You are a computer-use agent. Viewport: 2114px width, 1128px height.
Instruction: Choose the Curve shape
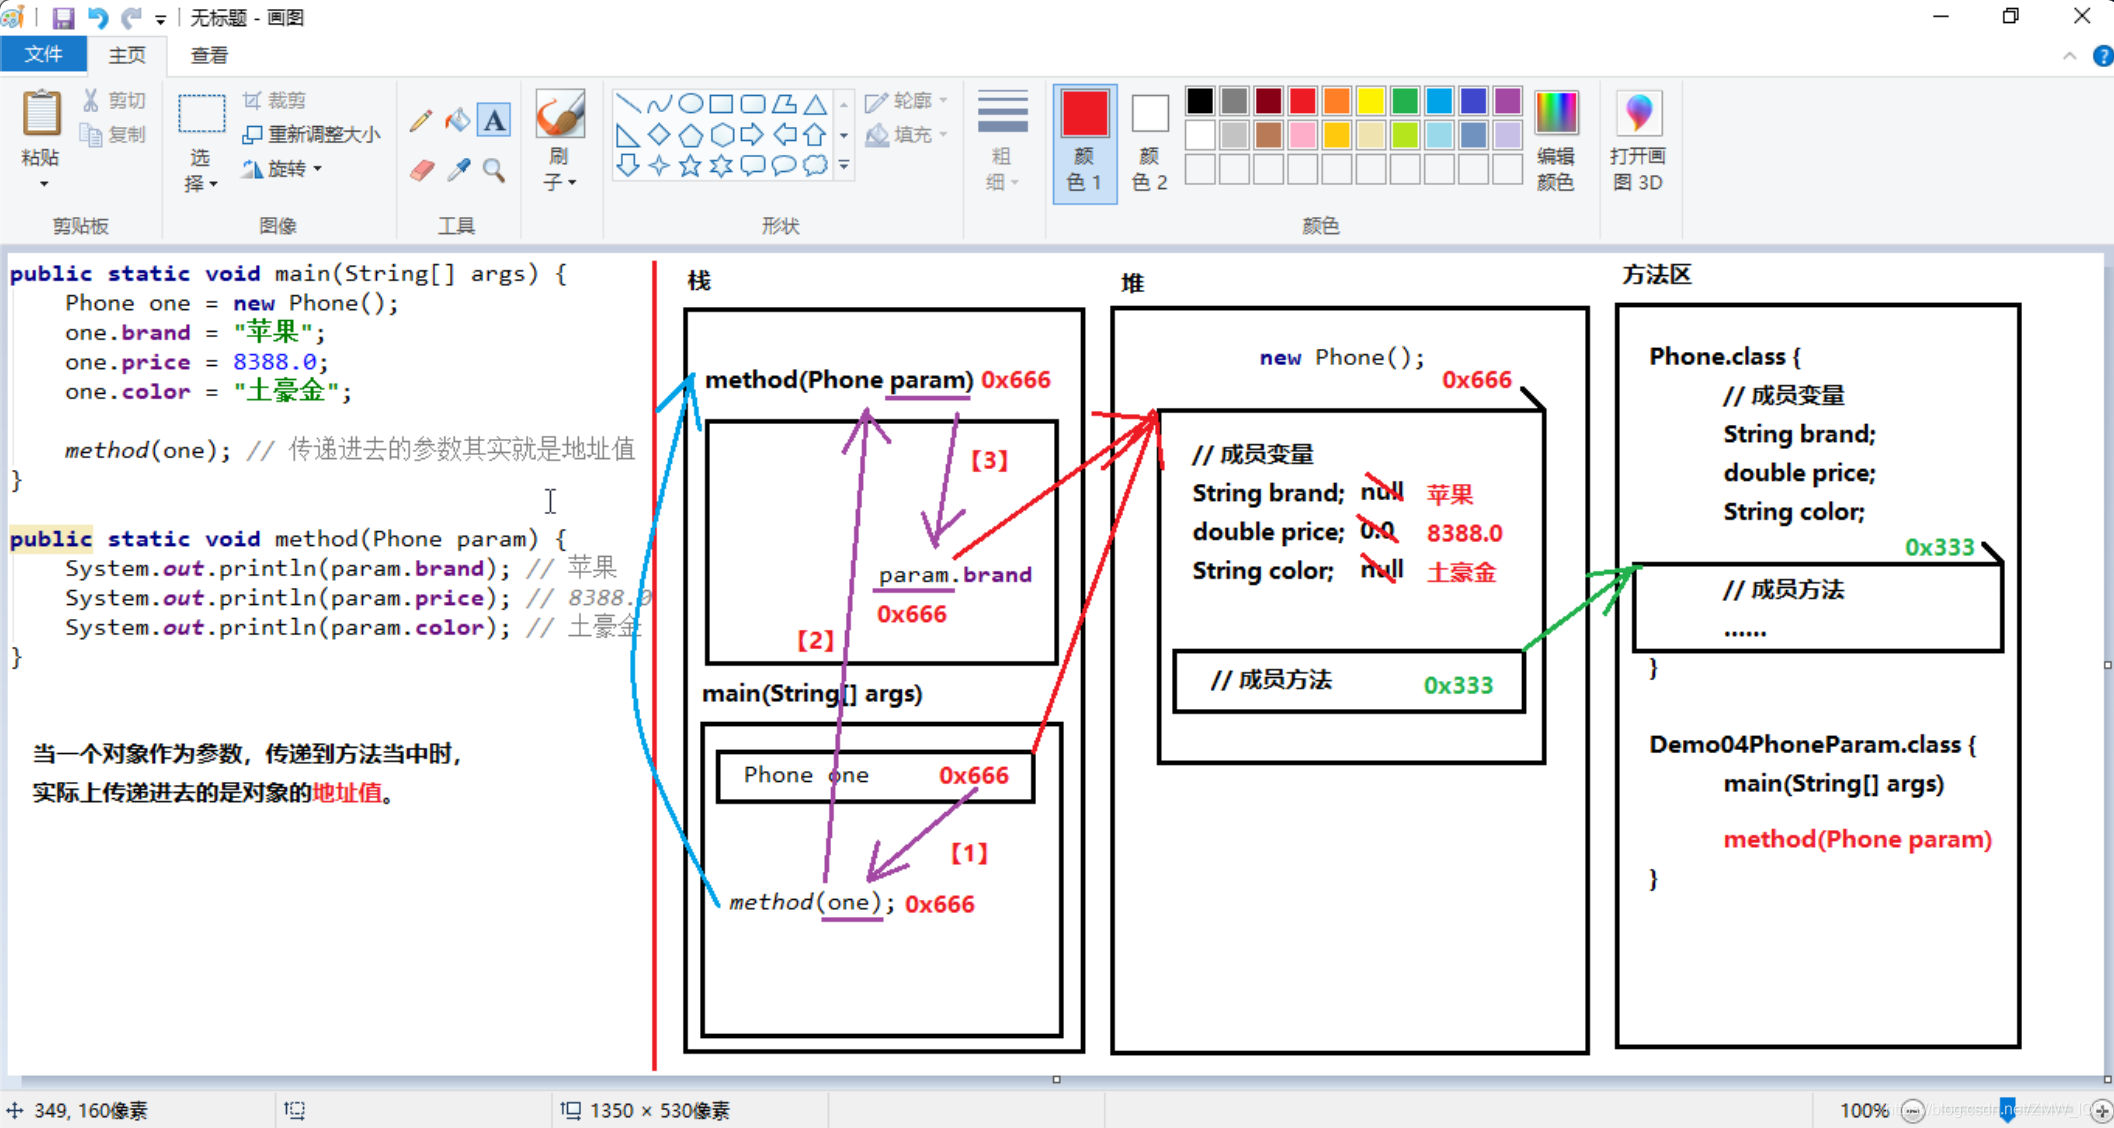(x=659, y=103)
